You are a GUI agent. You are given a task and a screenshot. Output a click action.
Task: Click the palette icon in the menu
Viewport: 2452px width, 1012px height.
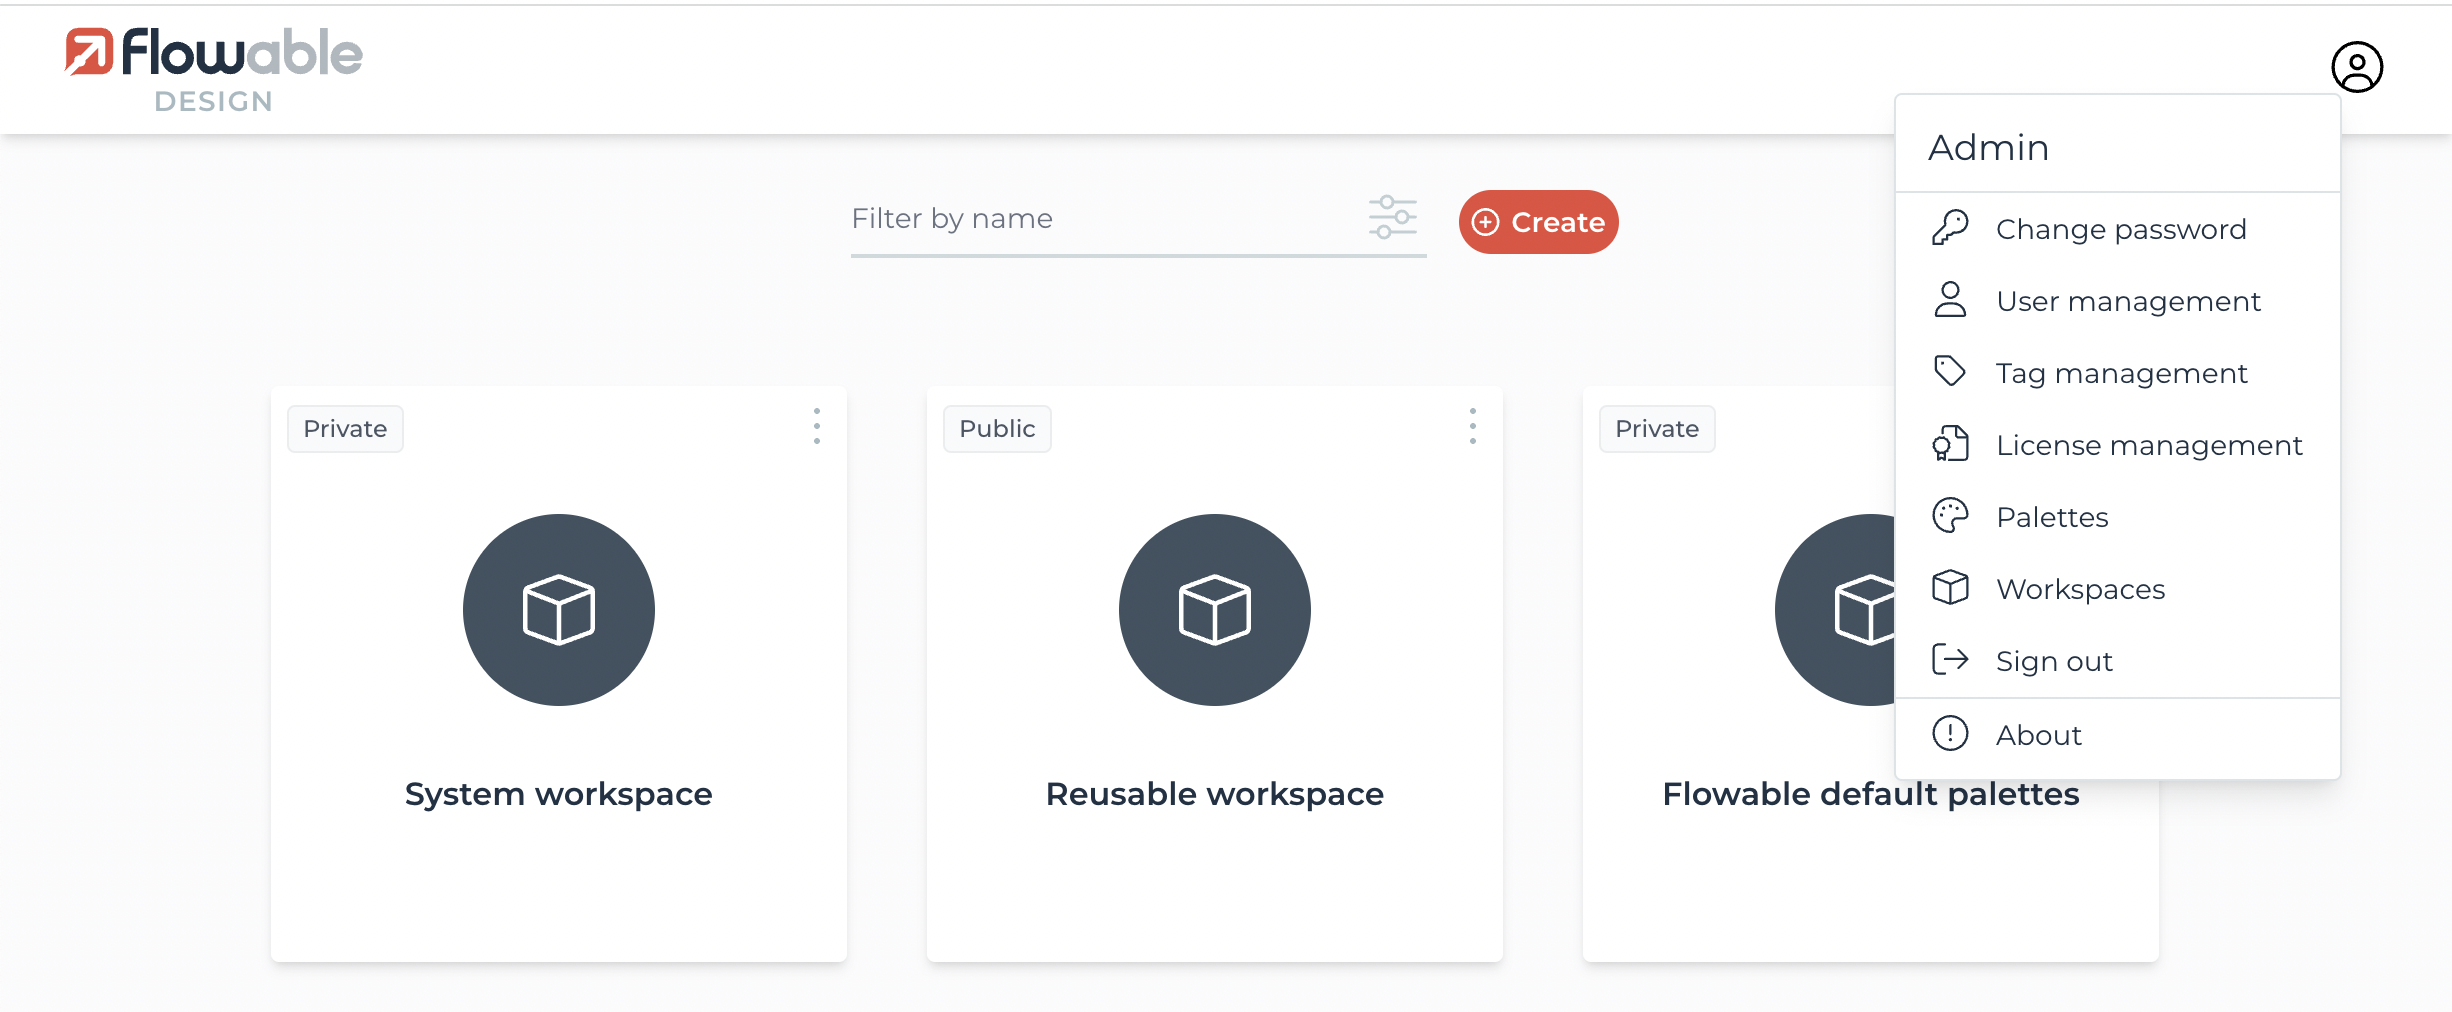(1949, 517)
